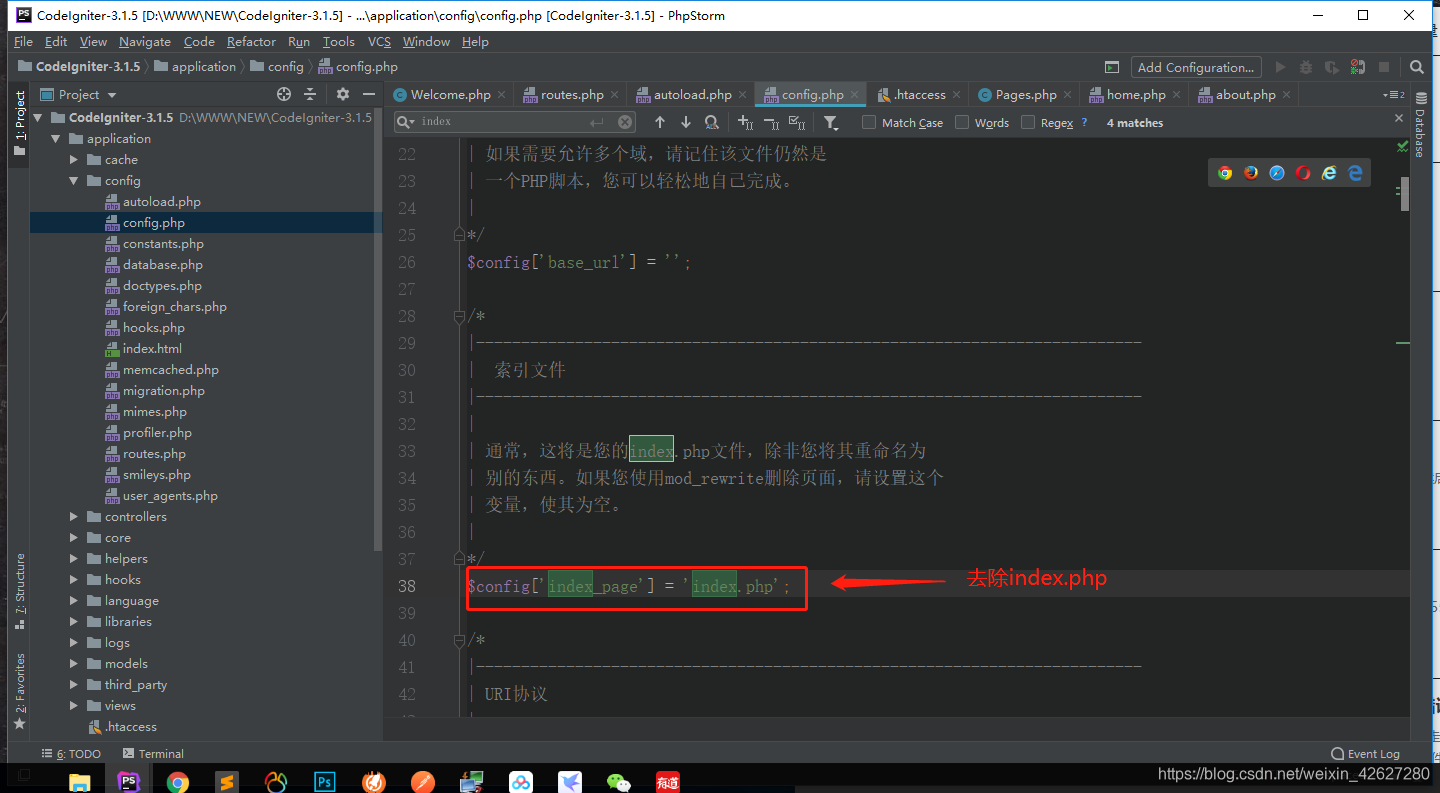Go to previous search occurrence arrow

pos(660,122)
